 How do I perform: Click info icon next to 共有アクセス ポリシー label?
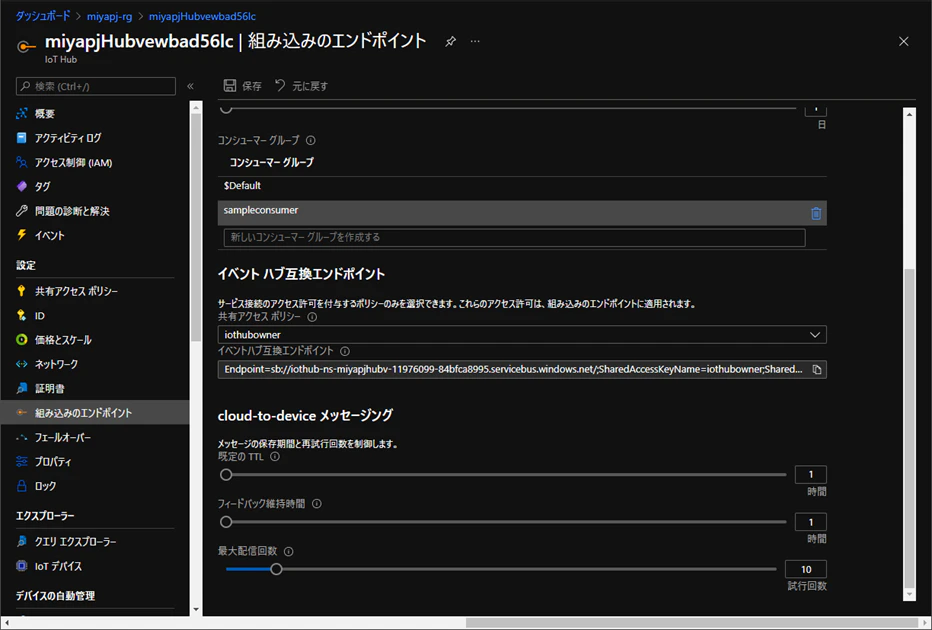(x=312, y=317)
